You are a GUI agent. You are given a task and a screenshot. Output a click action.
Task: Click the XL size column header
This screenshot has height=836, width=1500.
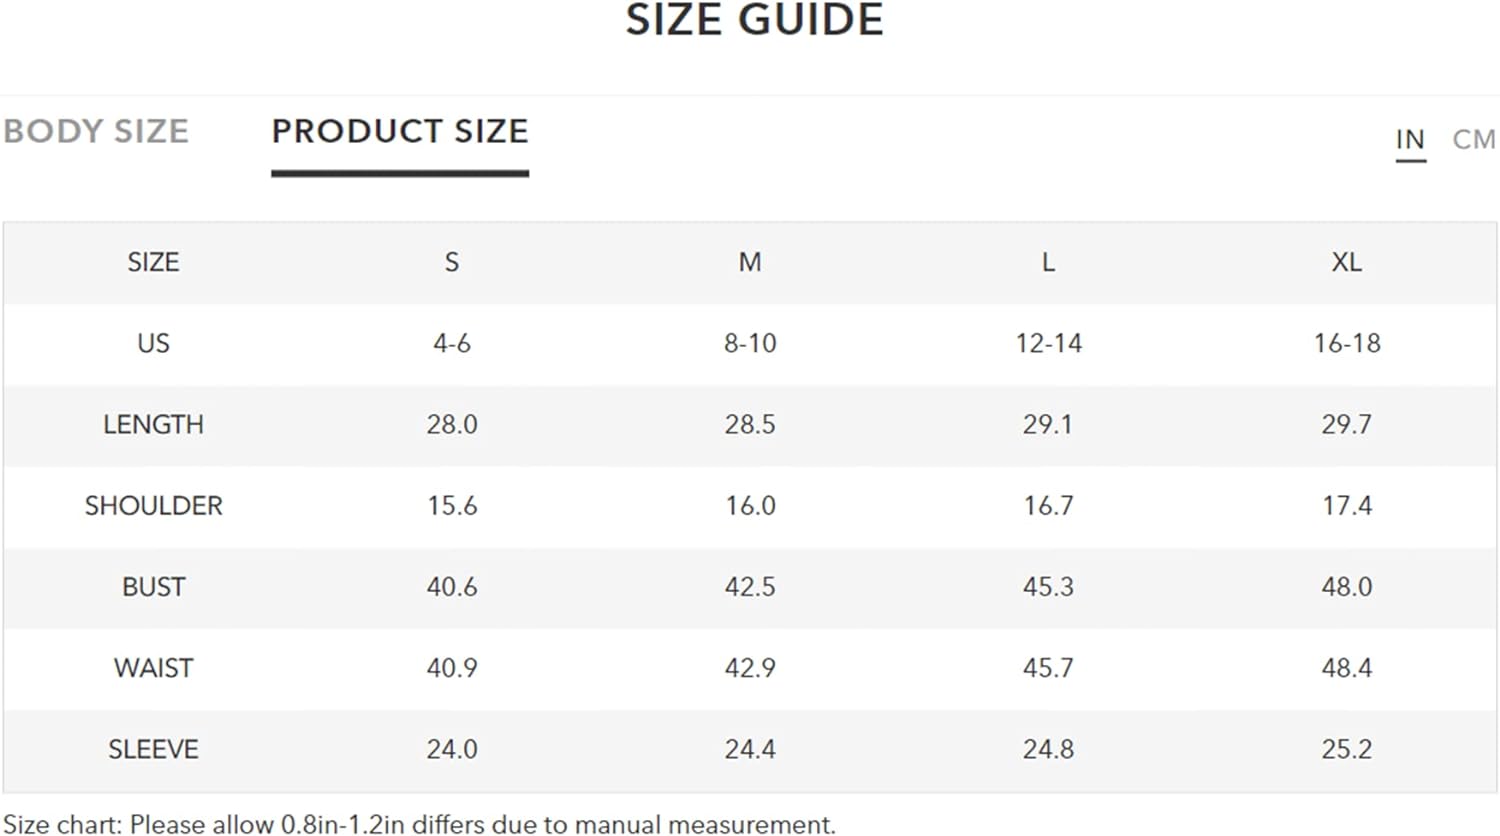(x=1346, y=262)
